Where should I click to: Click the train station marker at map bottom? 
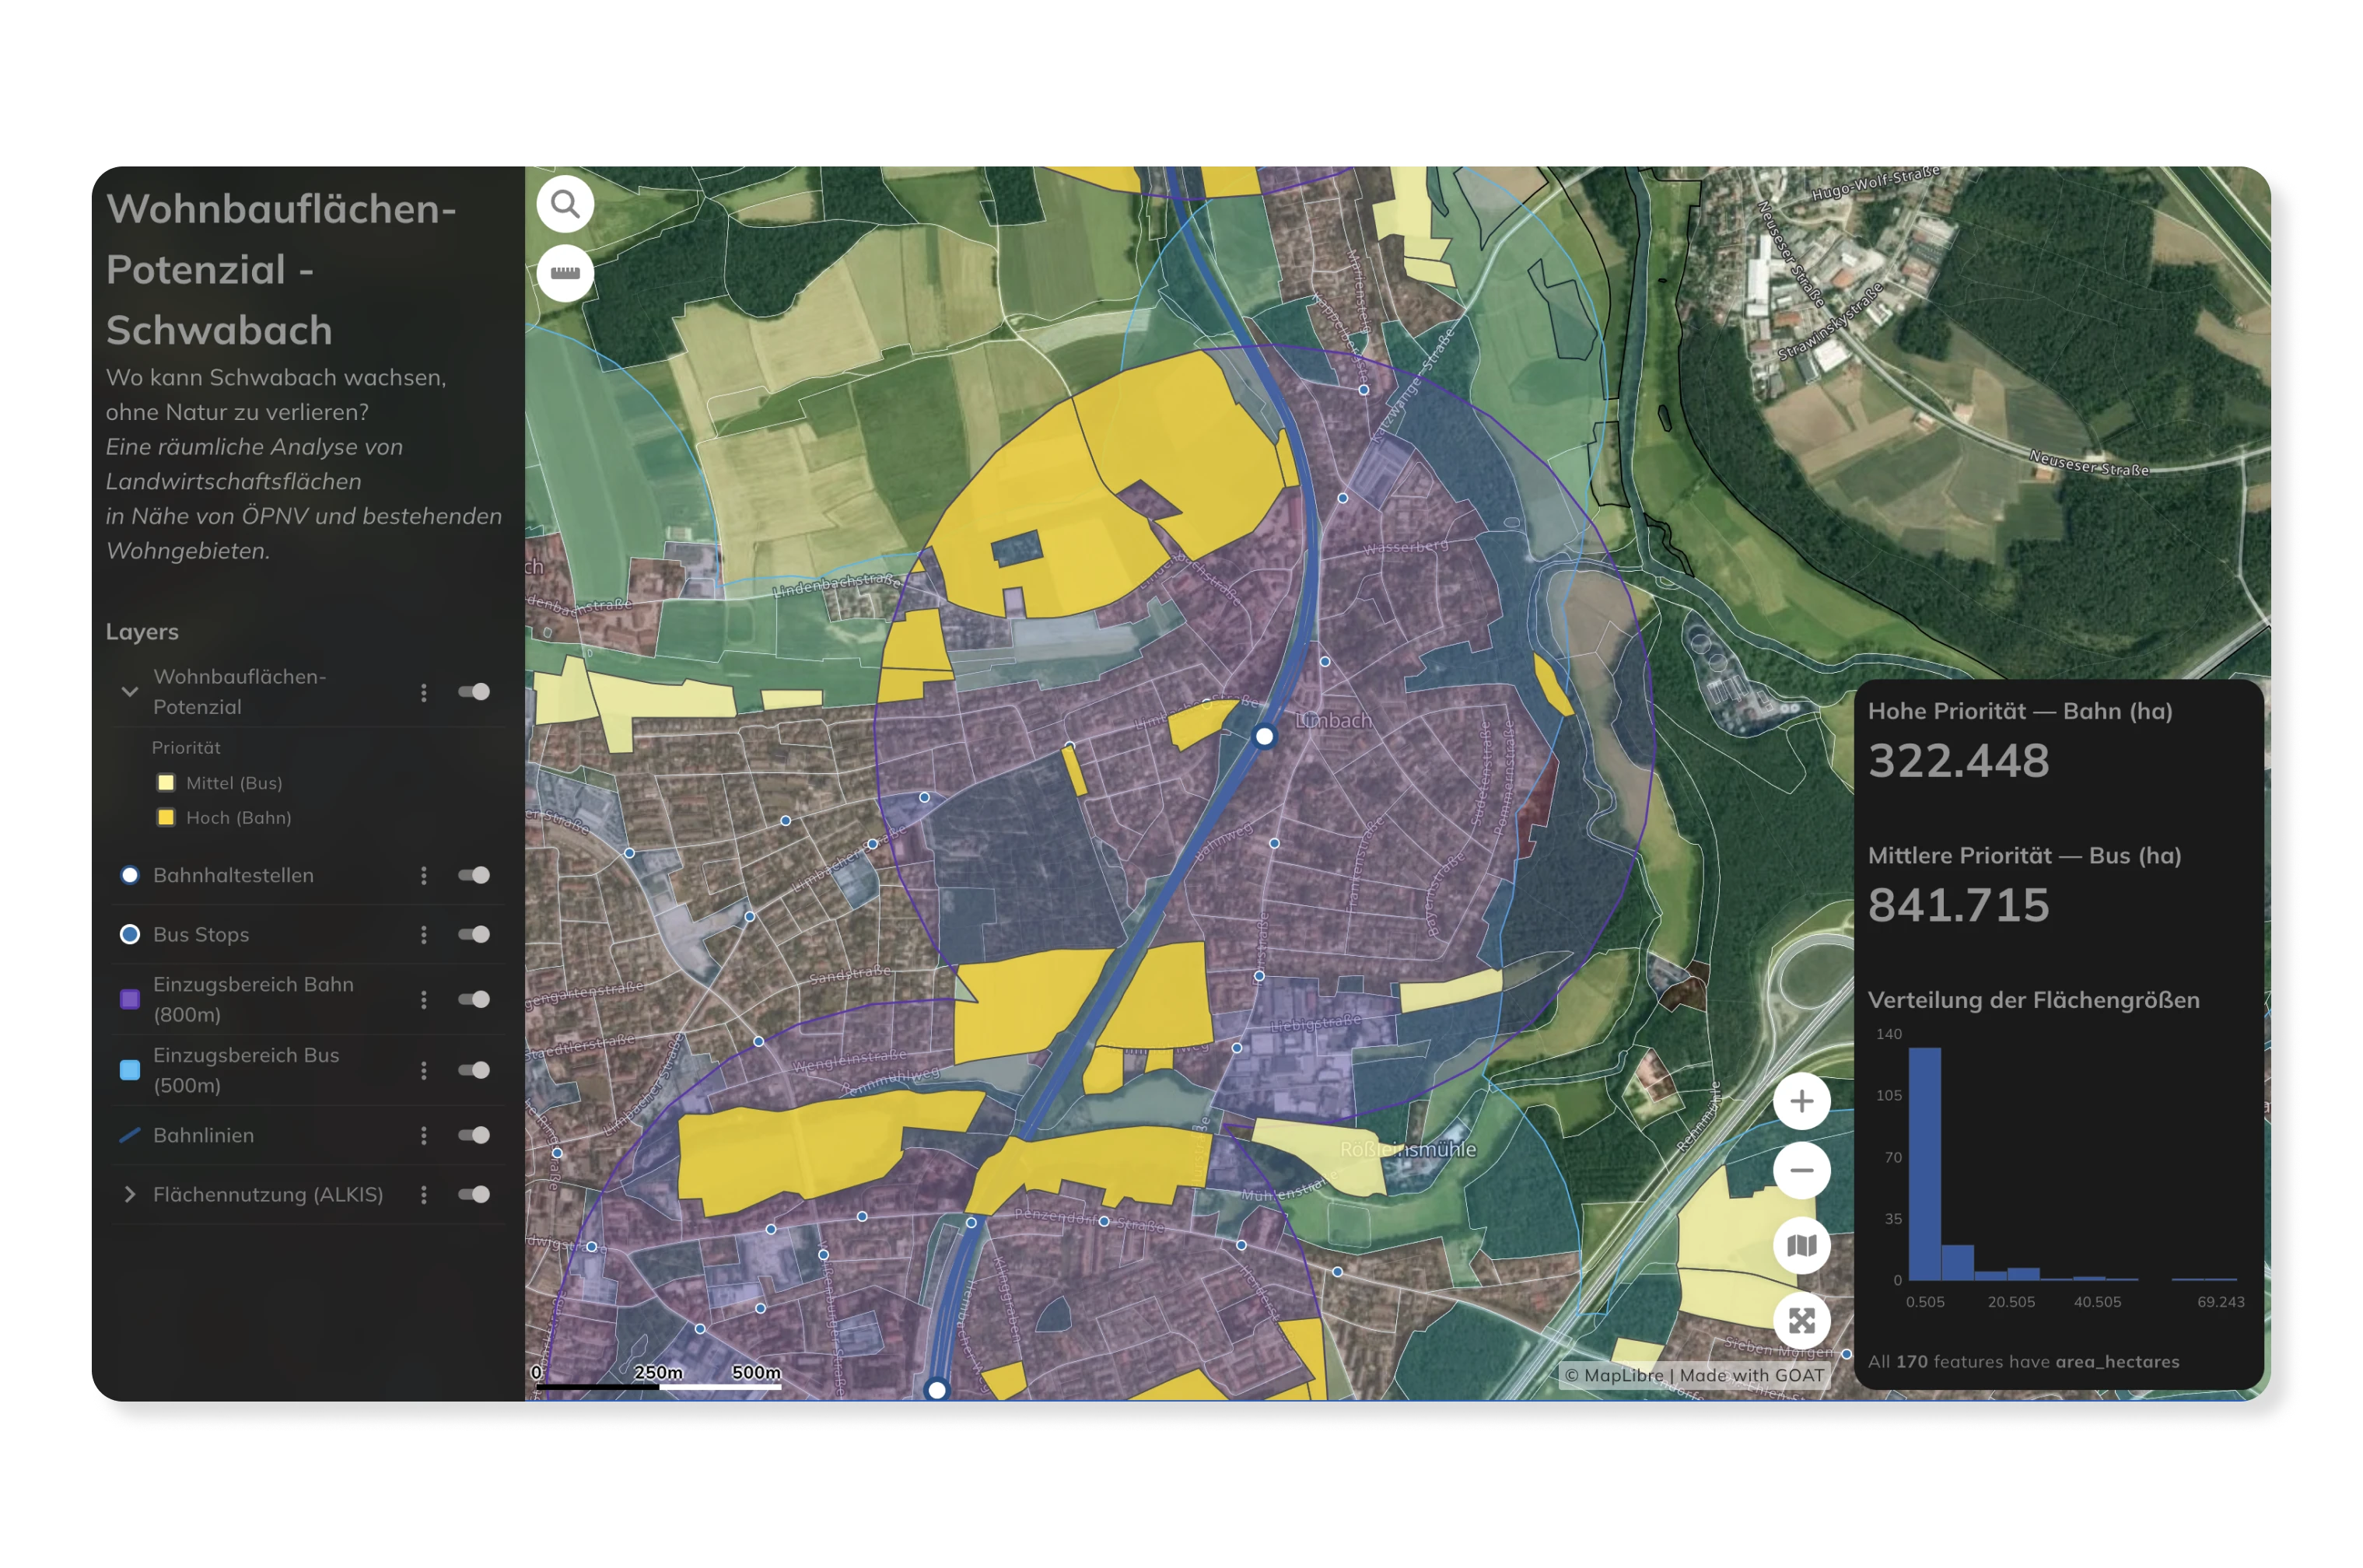point(937,1389)
